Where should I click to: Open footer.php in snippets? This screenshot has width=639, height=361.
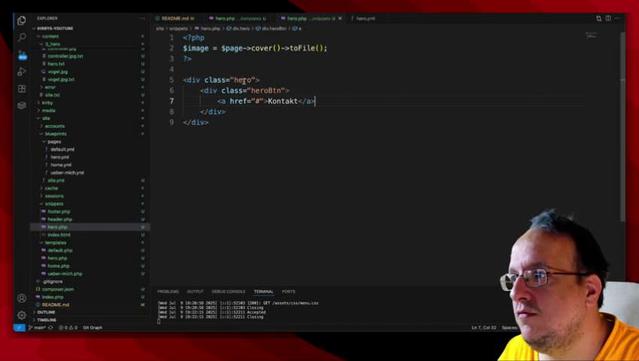[x=59, y=211]
